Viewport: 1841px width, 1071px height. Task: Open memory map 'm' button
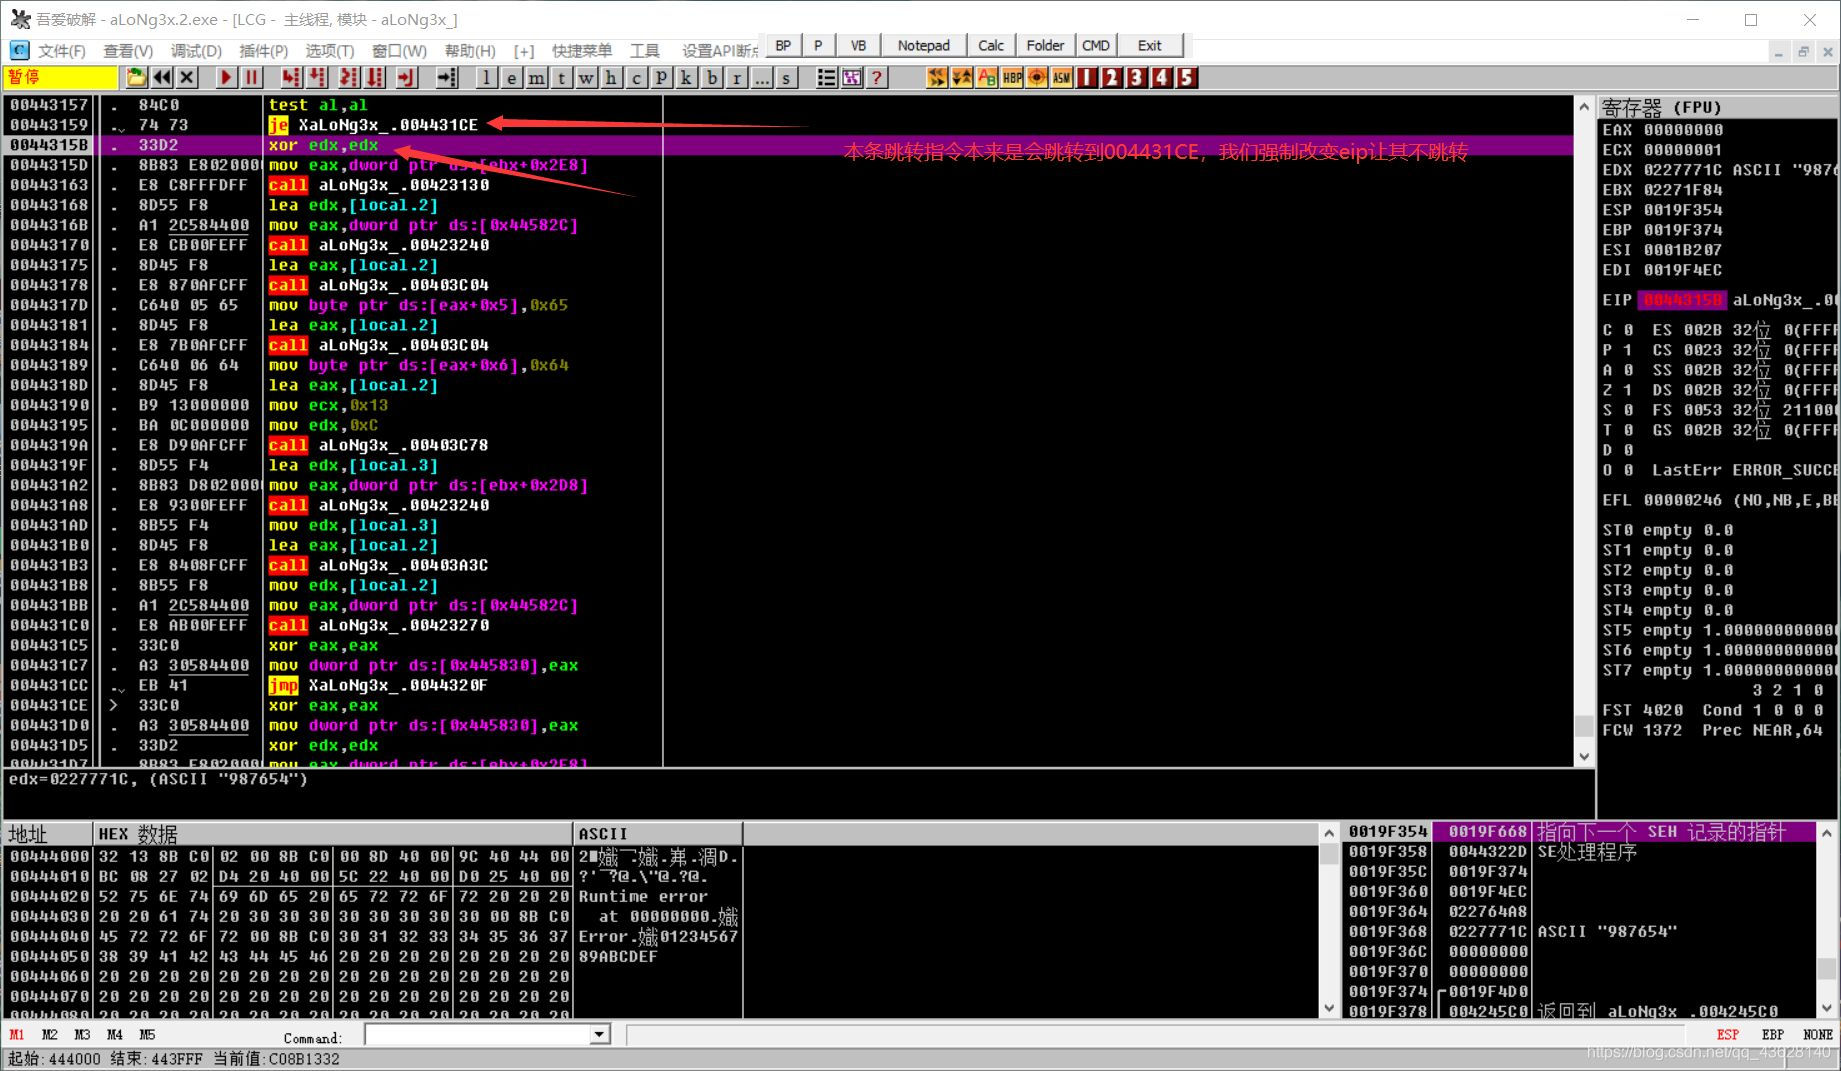536,77
